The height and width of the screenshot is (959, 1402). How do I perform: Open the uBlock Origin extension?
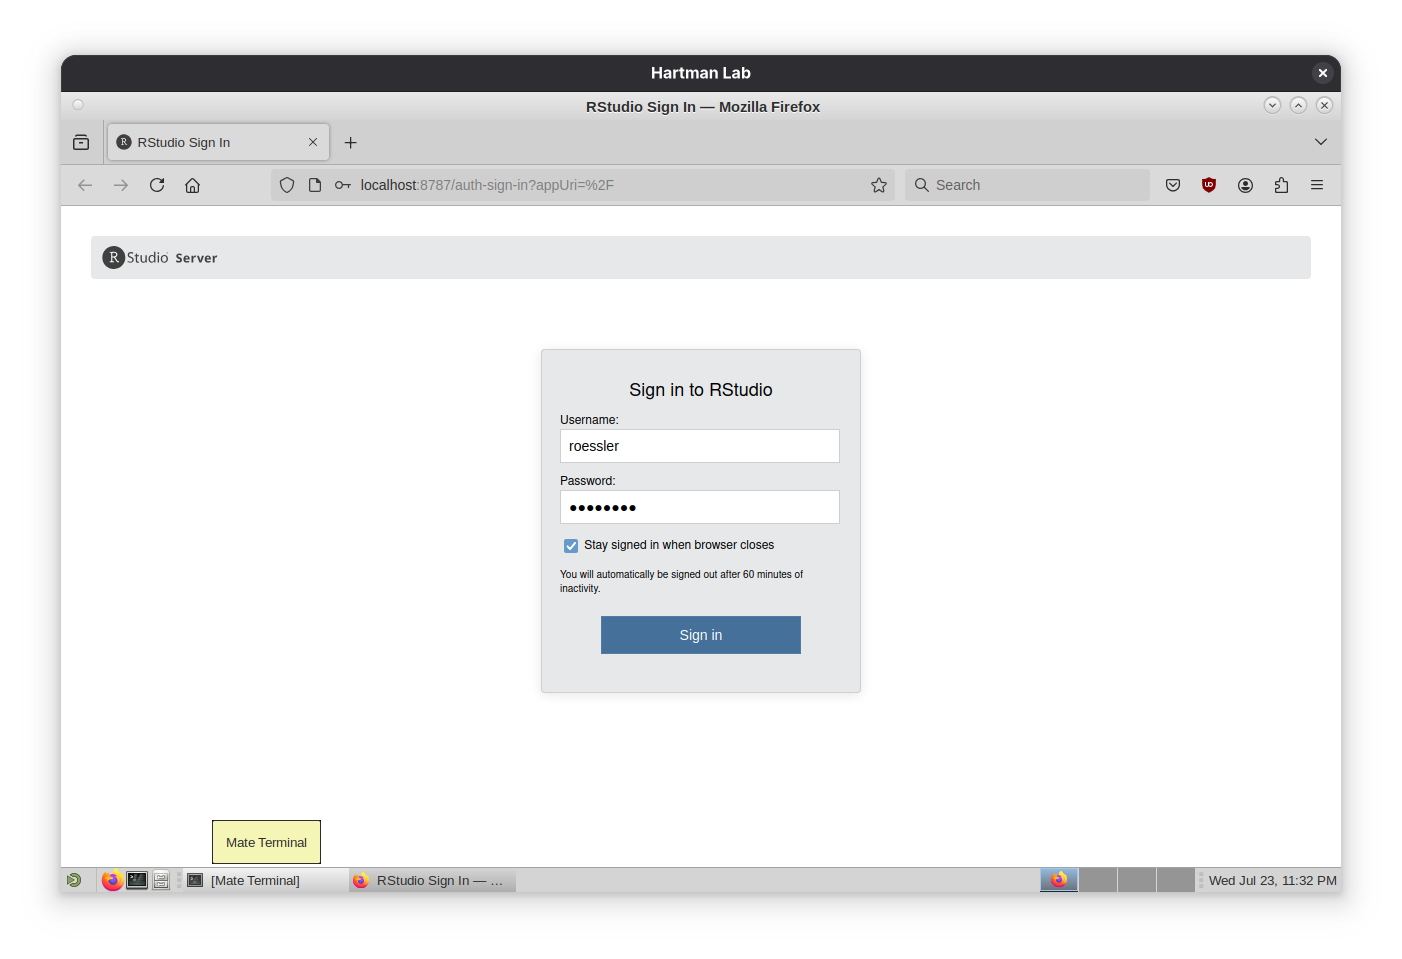click(x=1209, y=185)
